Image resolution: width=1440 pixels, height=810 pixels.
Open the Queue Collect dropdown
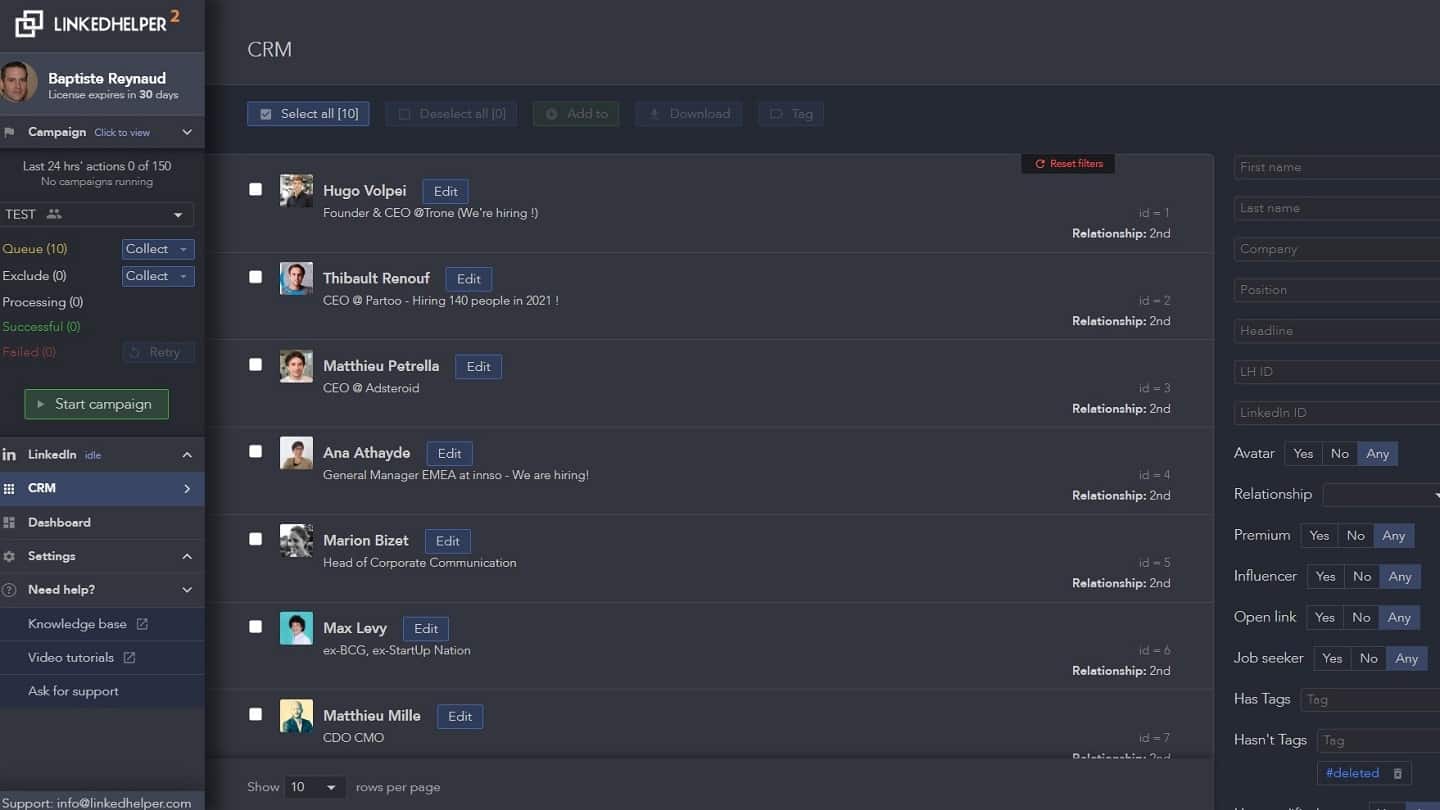(158, 249)
